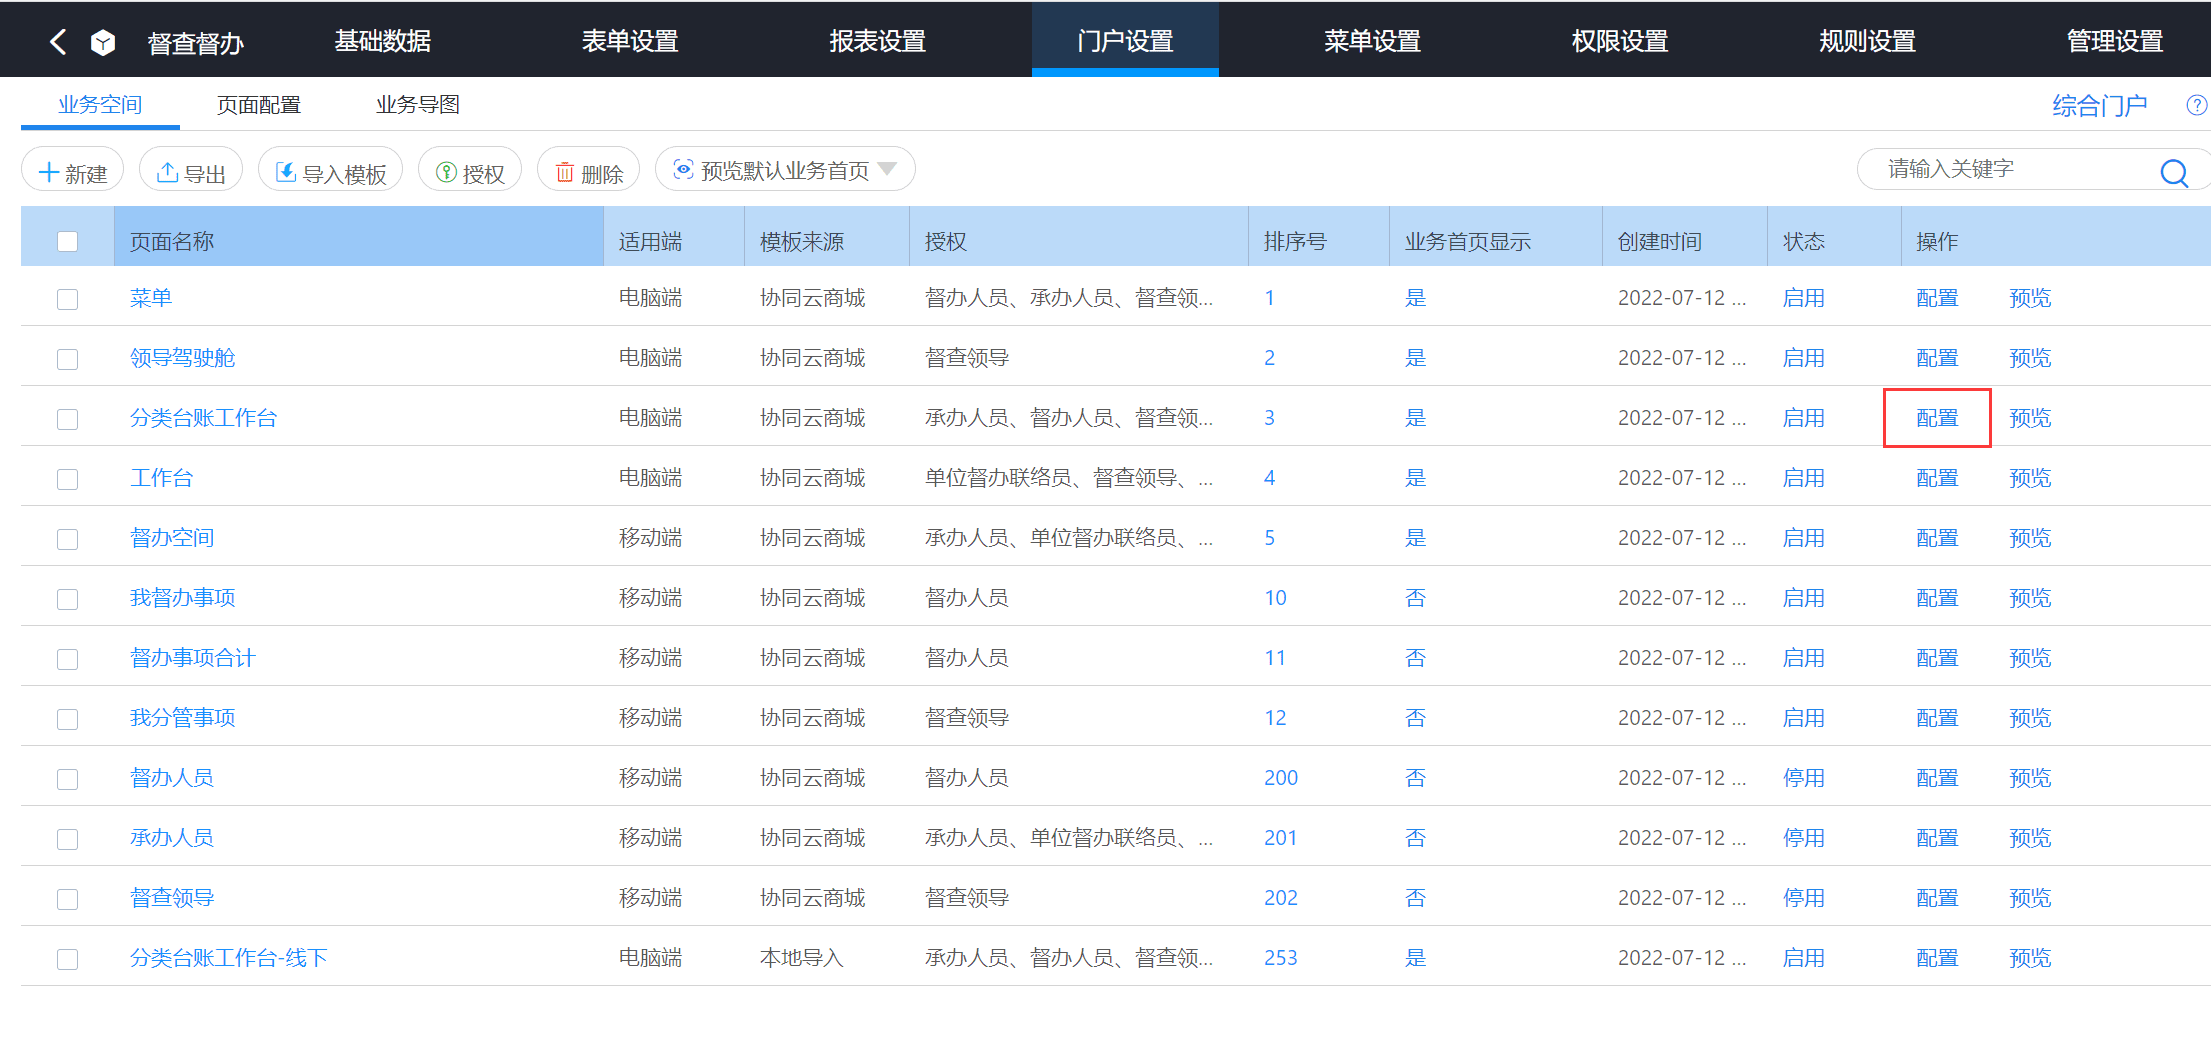Check the 督查领导 row checkbox

(67, 899)
